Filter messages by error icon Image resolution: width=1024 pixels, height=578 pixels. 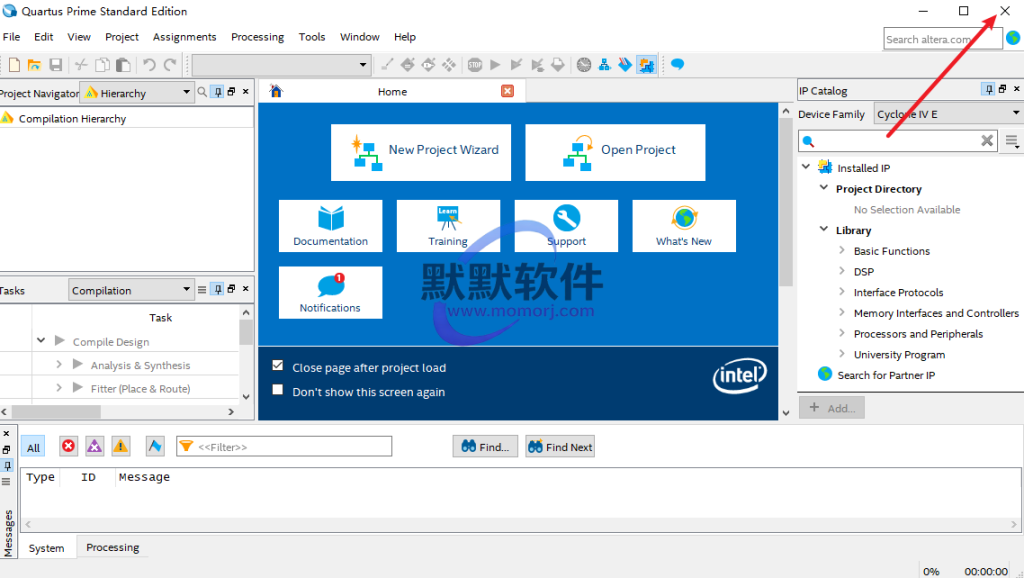tap(69, 446)
